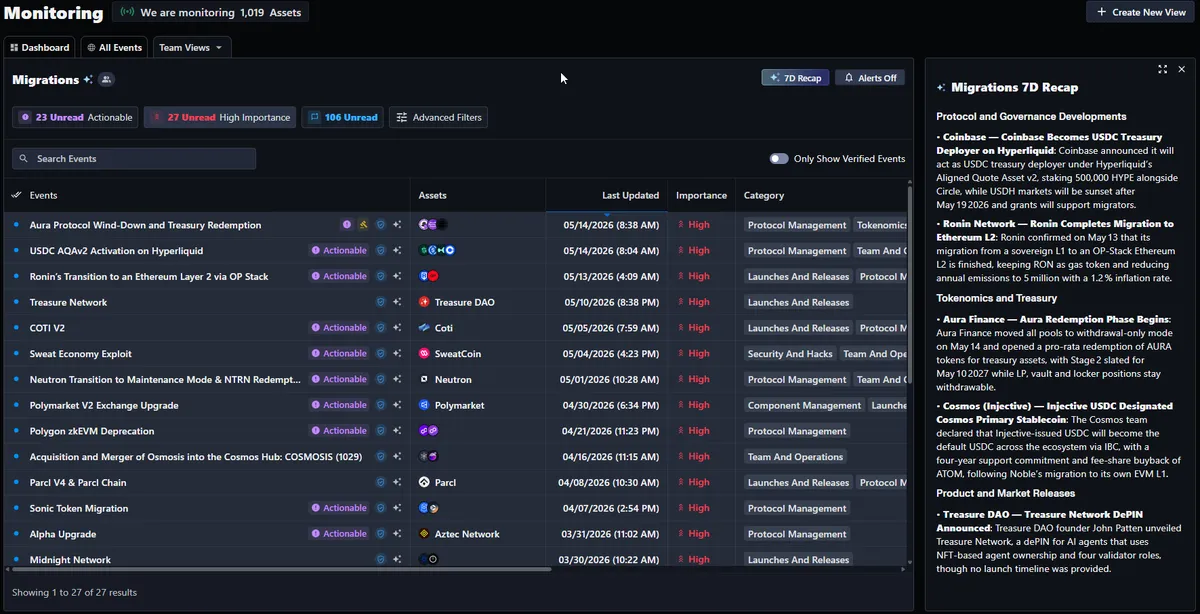
Task: Sort by Last Updated column header
Action: (630, 195)
